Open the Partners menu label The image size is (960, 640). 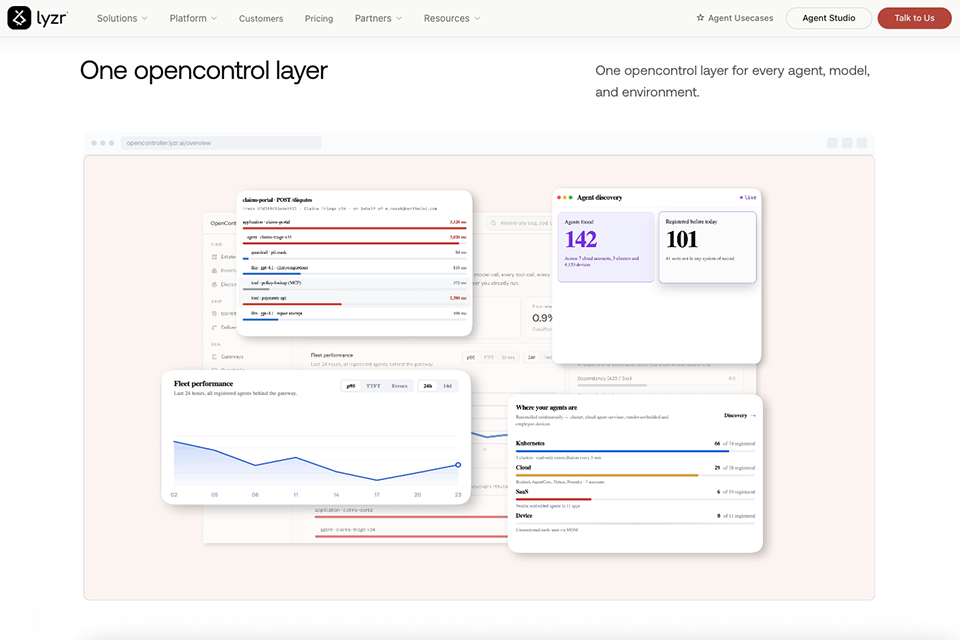point(373,18)
